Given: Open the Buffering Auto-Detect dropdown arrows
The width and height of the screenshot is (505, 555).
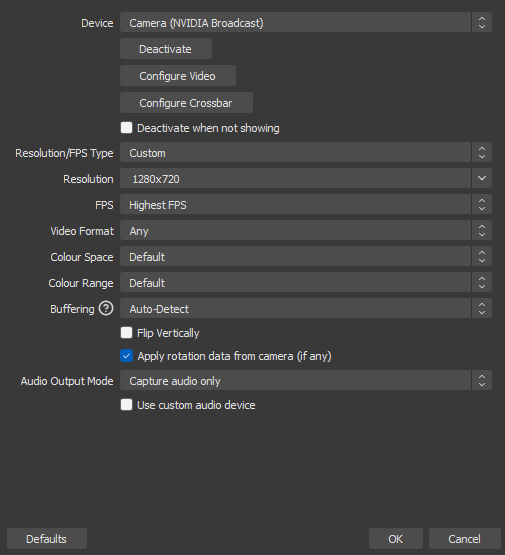Looking at the screenshot, I should pyautogui.click(x=482, y=308).
